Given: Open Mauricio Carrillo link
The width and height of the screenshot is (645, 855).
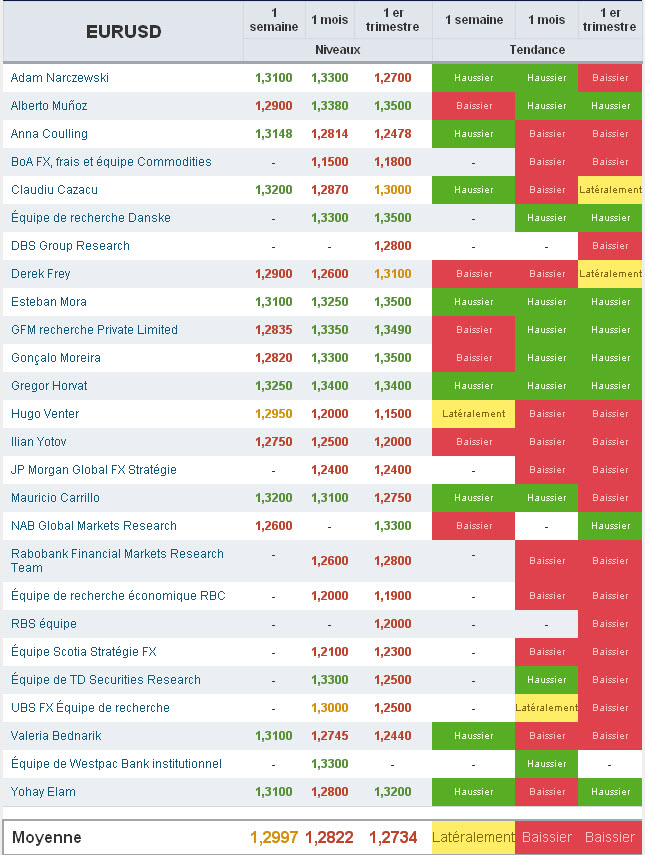Looking at the screenshot, I should [55, 498].
